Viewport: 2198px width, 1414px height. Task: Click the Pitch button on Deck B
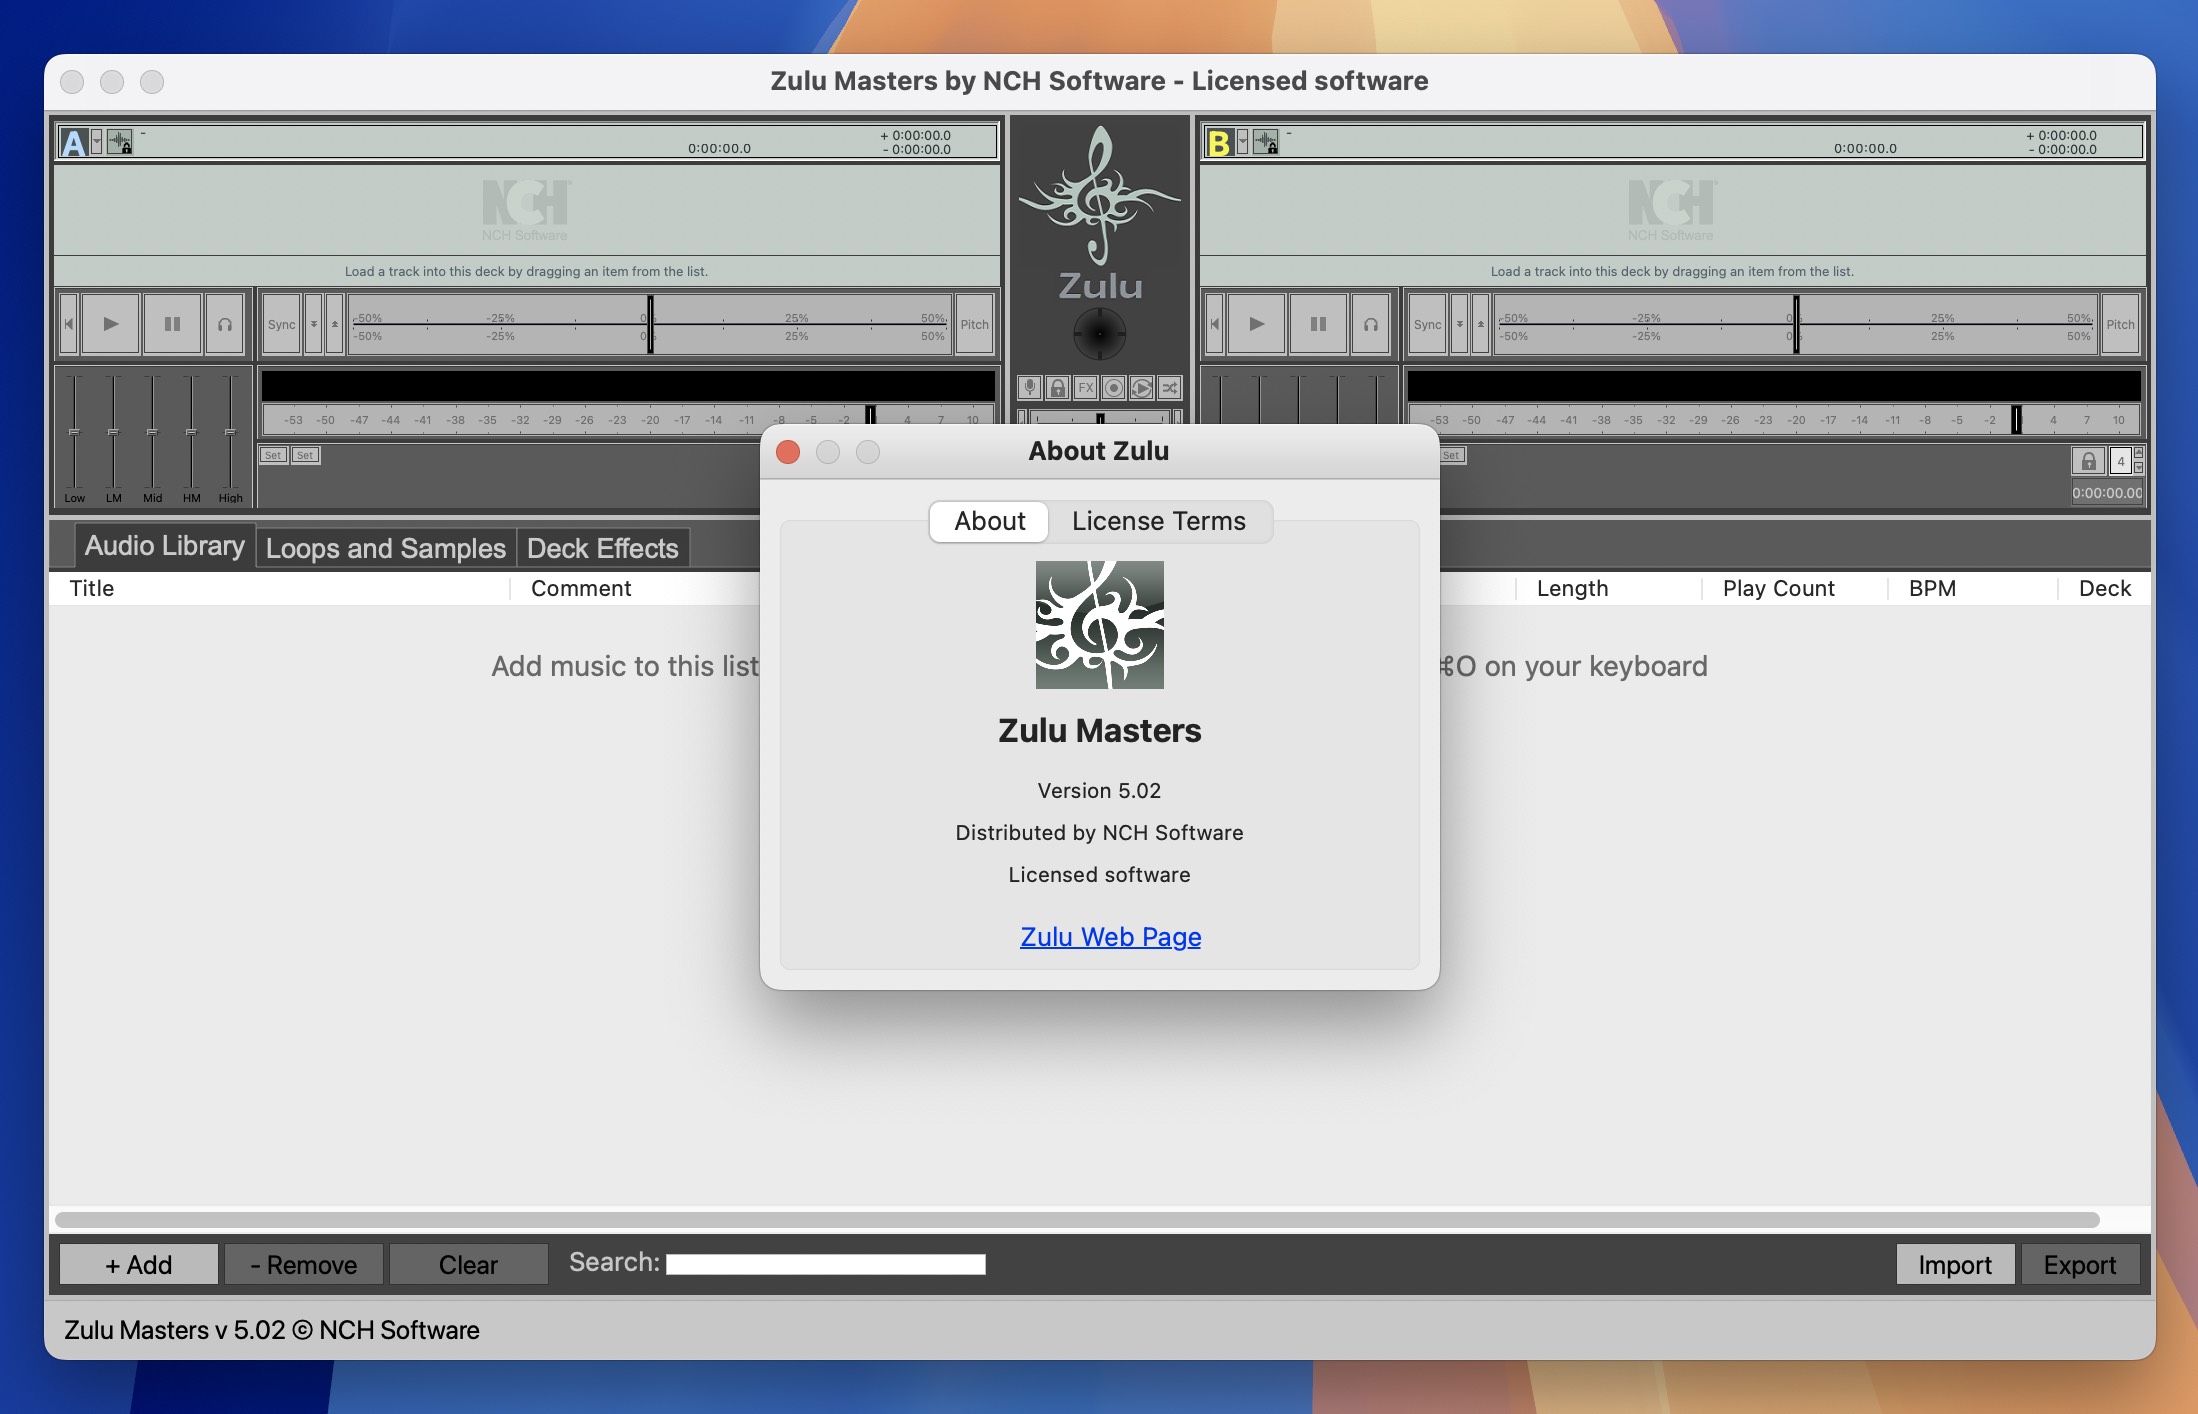[2120, 324]
